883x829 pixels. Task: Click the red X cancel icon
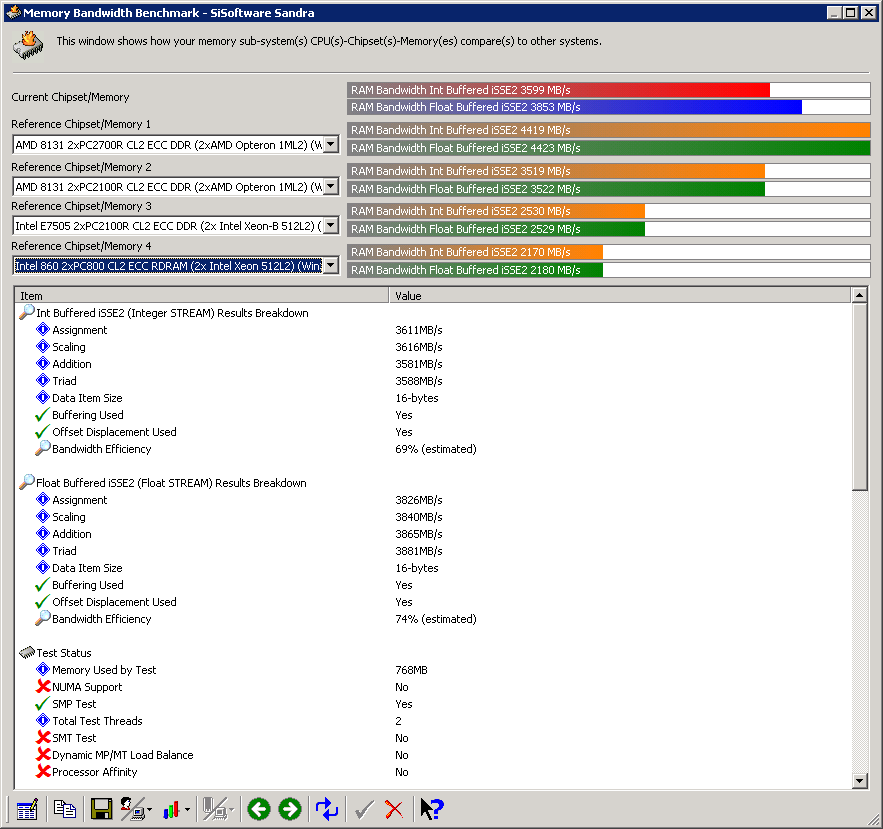[394, 810]
